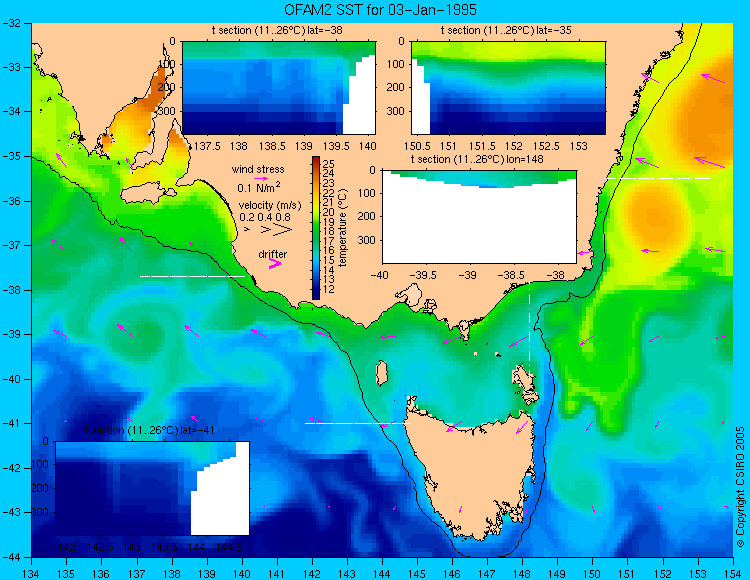This screenshot has width=750, height=580.
Task: Click "144.5" on the lat=-41 section axis
Action: click(x=229, y=547)
